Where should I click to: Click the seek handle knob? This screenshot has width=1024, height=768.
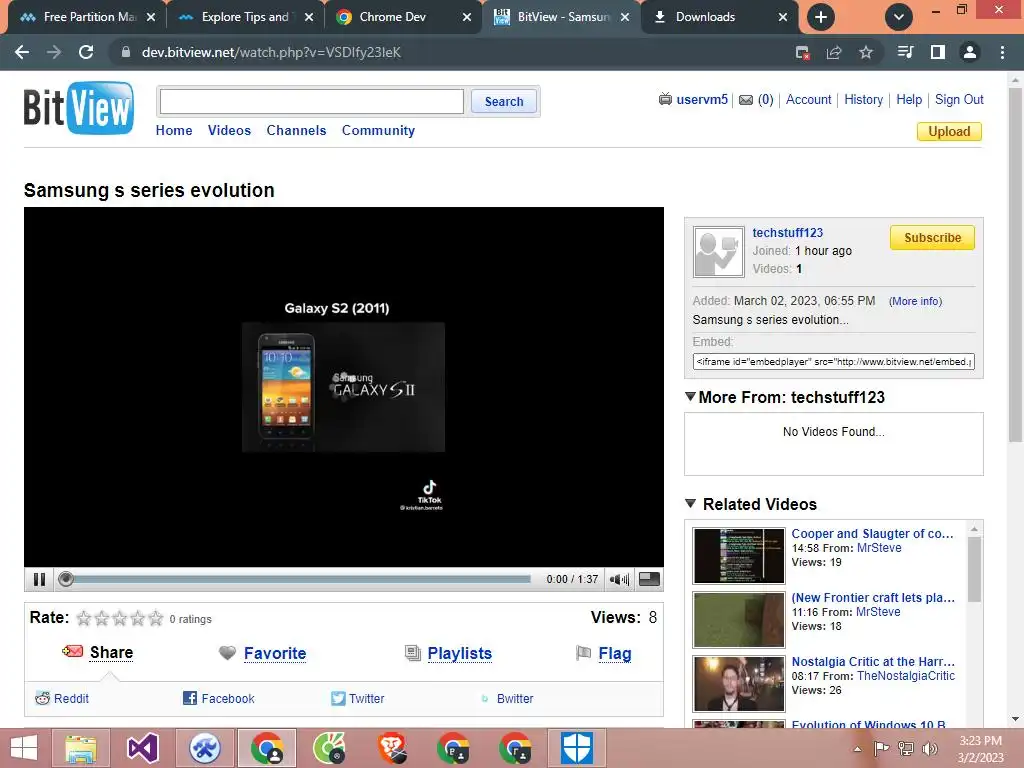click(65, 579)
